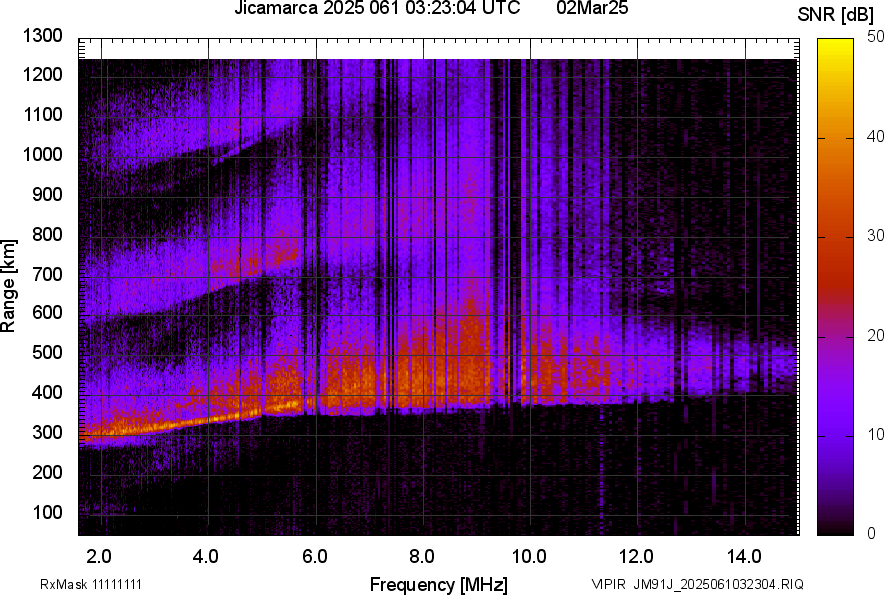
Task: Click the colorbar tick label 0
Action: tap(872, 533)
